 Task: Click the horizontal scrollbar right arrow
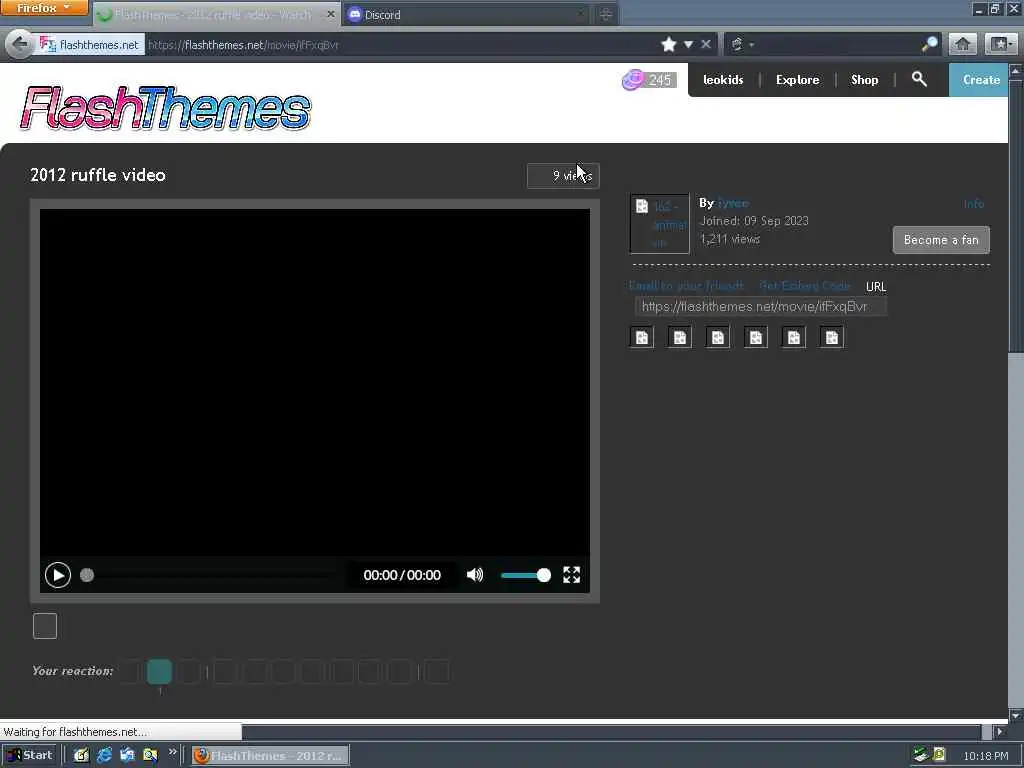(999, 732)
